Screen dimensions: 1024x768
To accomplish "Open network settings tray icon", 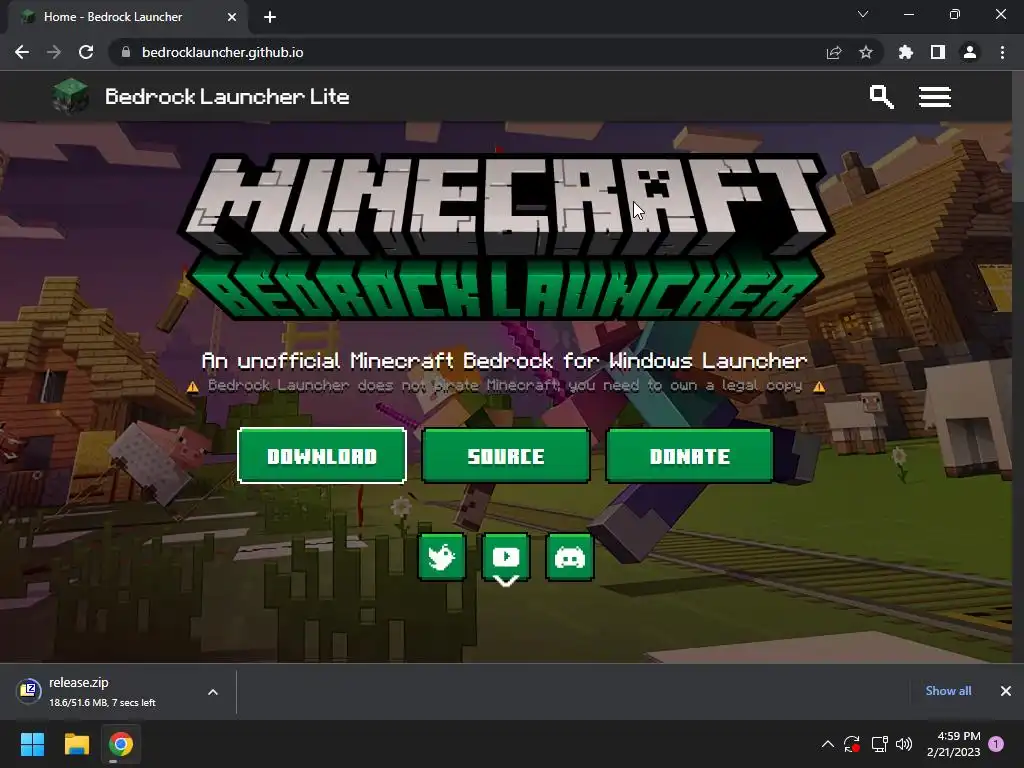I will [x=879, y=744].
